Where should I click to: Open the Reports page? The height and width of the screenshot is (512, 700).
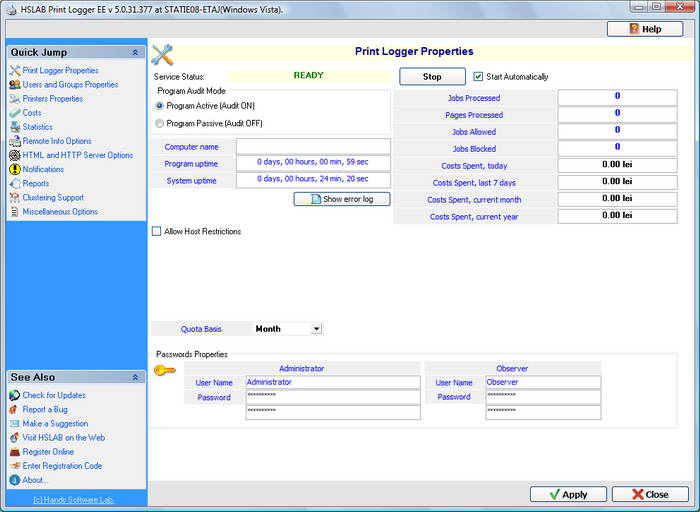click(36, 183)
